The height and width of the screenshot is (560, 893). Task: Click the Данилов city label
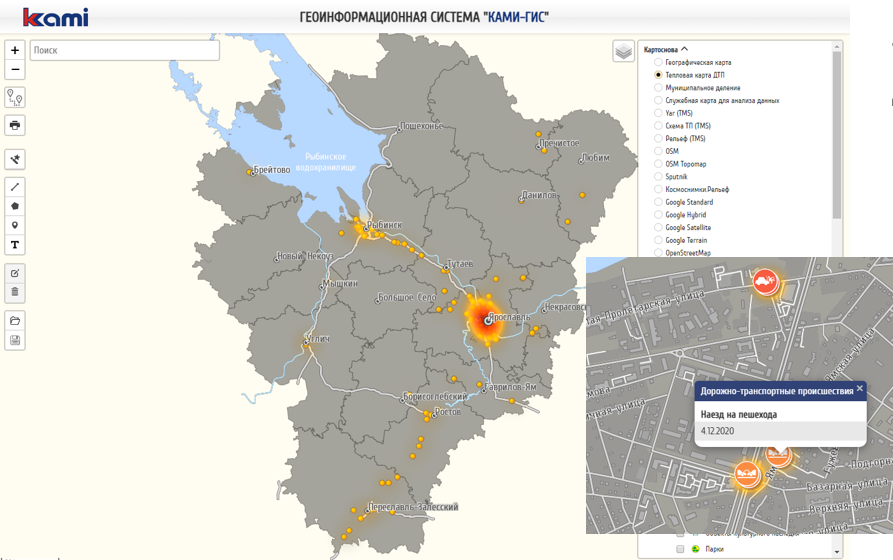[x=539, y=195]
